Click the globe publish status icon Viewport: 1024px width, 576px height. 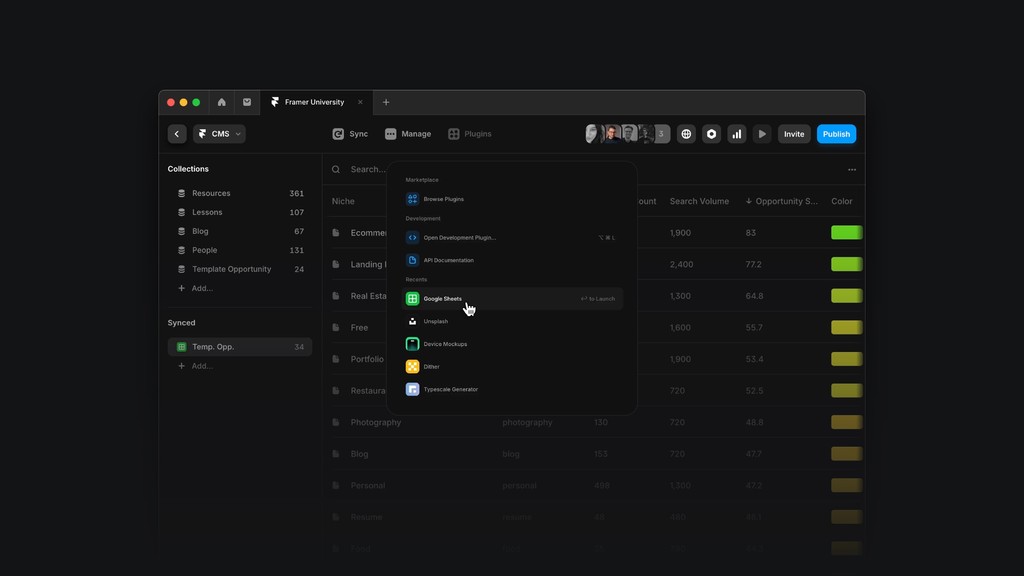(686, 133)
